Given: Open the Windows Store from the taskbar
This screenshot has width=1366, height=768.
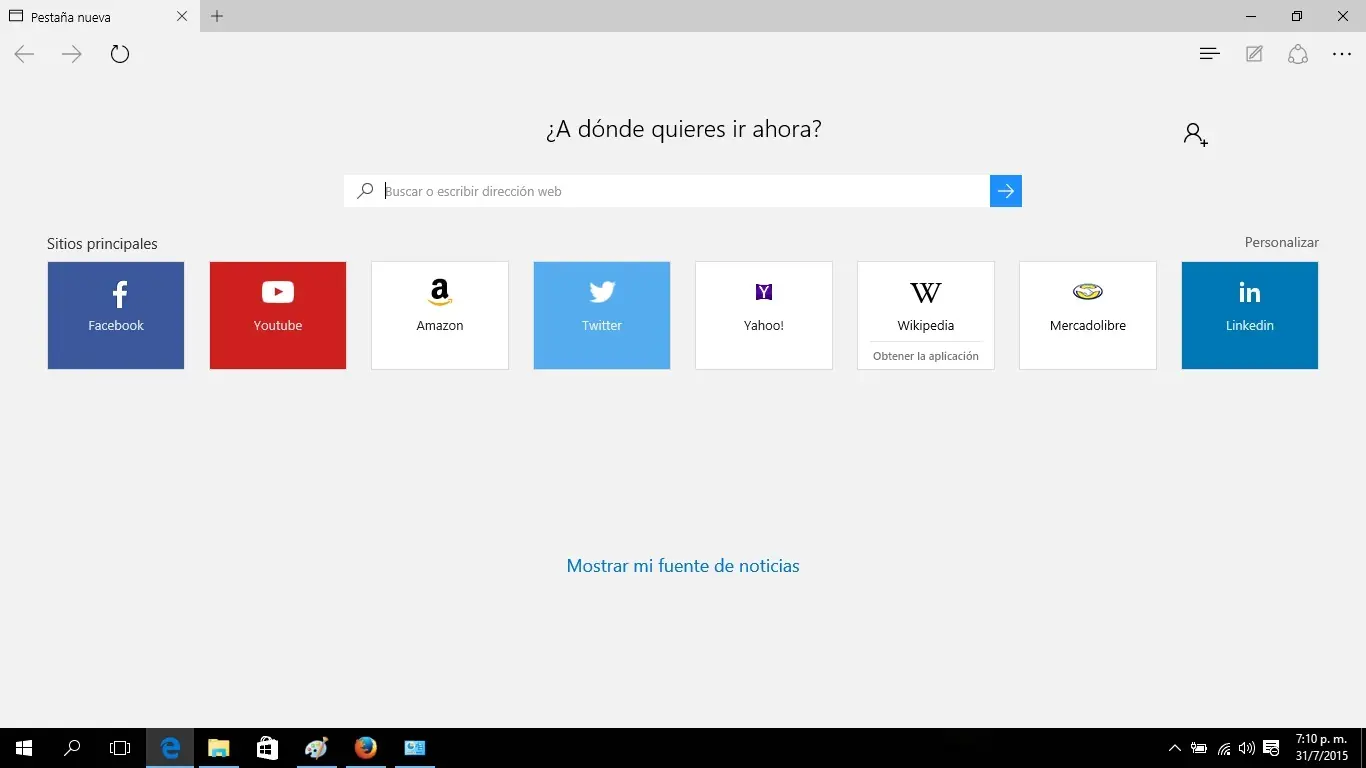Looking at the screenshot, I should click(x=267, y=748).
